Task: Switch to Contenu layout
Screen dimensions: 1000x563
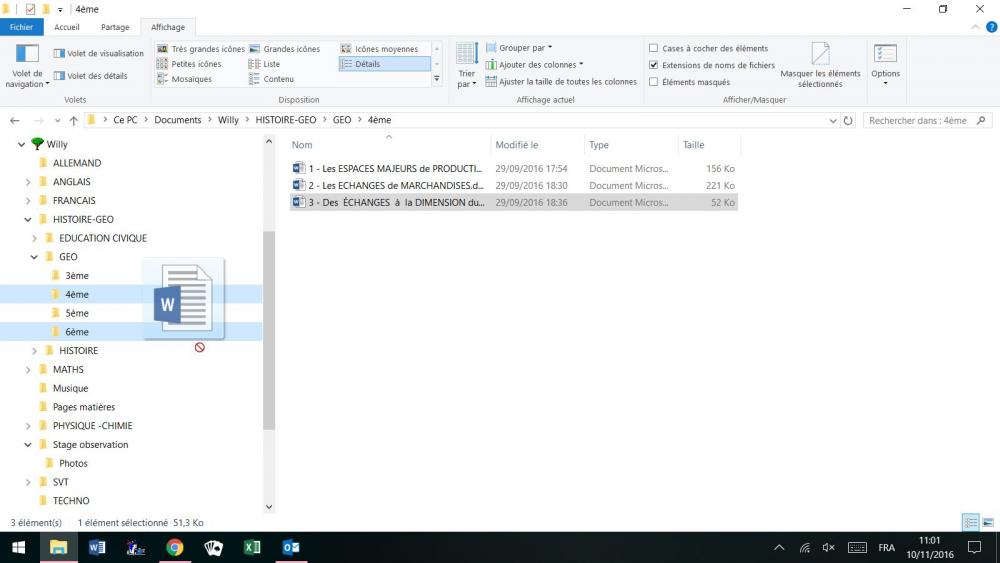Action: 272,79
